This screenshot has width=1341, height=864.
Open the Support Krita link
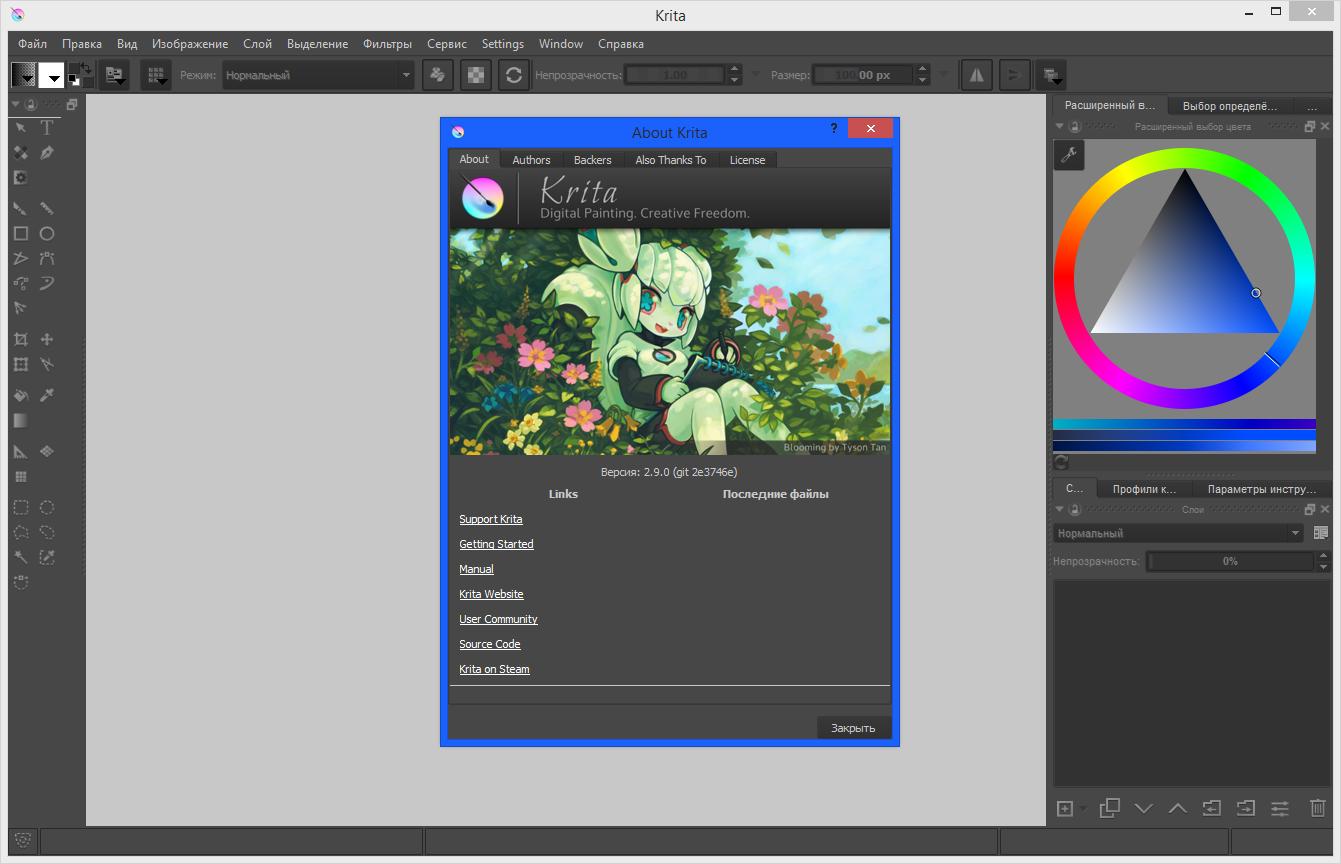click(x=491, y=519)
